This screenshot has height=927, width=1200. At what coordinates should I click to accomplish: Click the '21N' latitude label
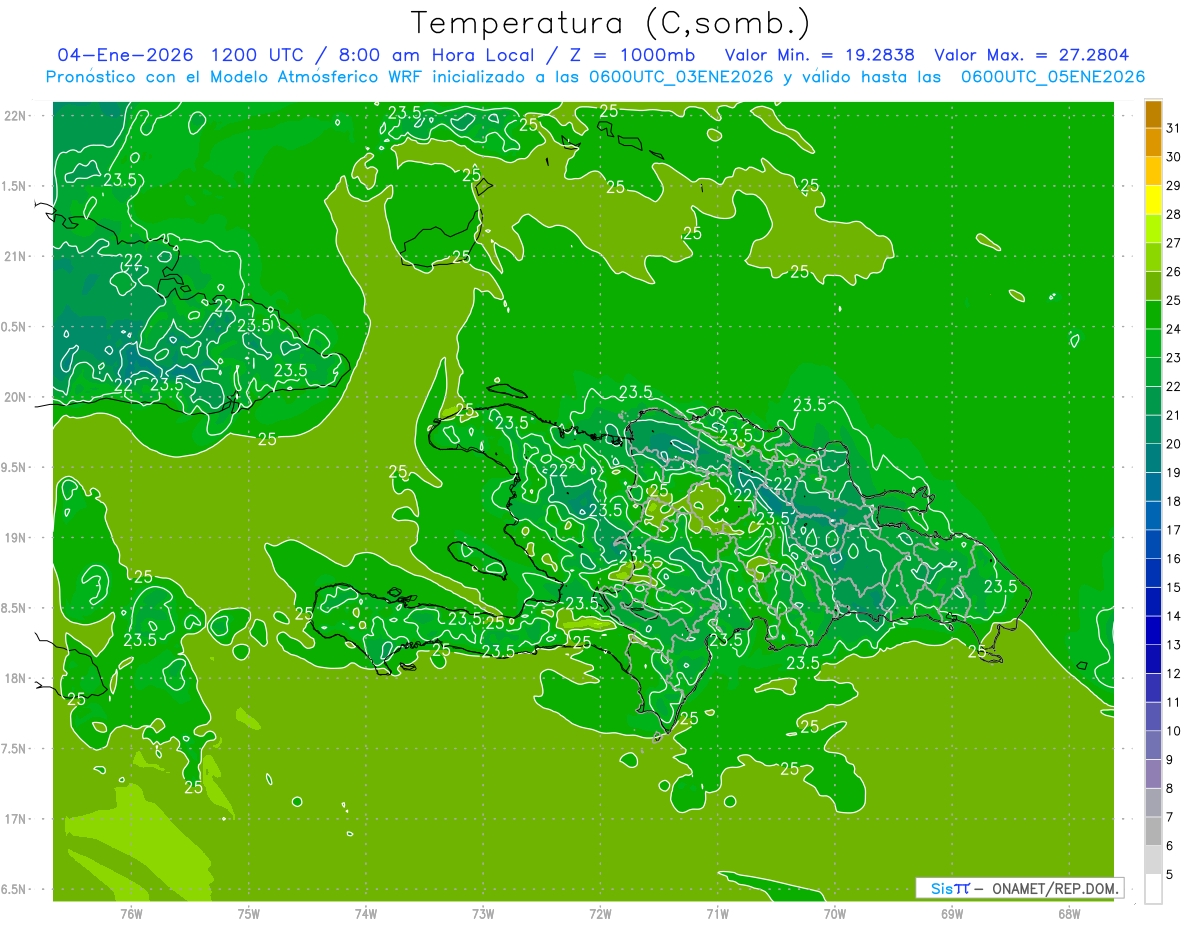click(x=17, y=256)
